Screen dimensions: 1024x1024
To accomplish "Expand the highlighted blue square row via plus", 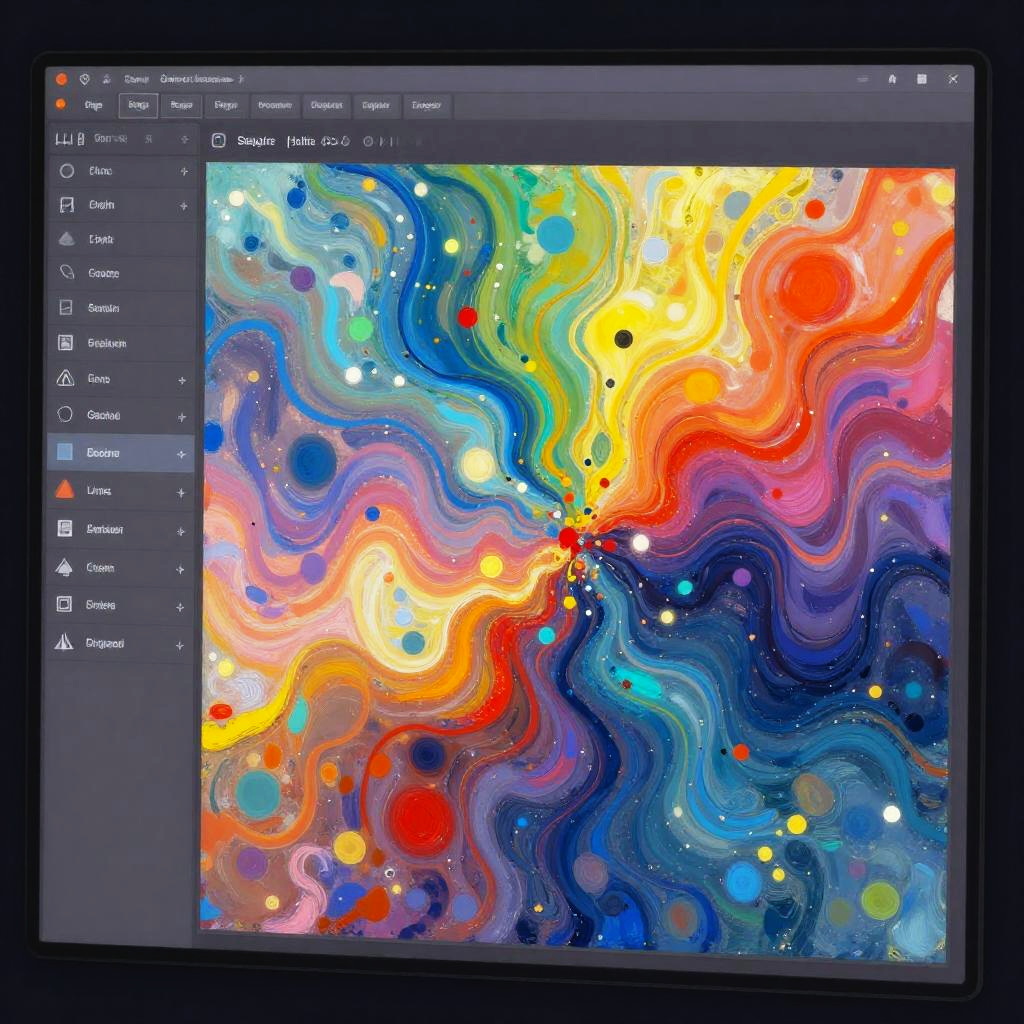I will click(x=181, y=454).
